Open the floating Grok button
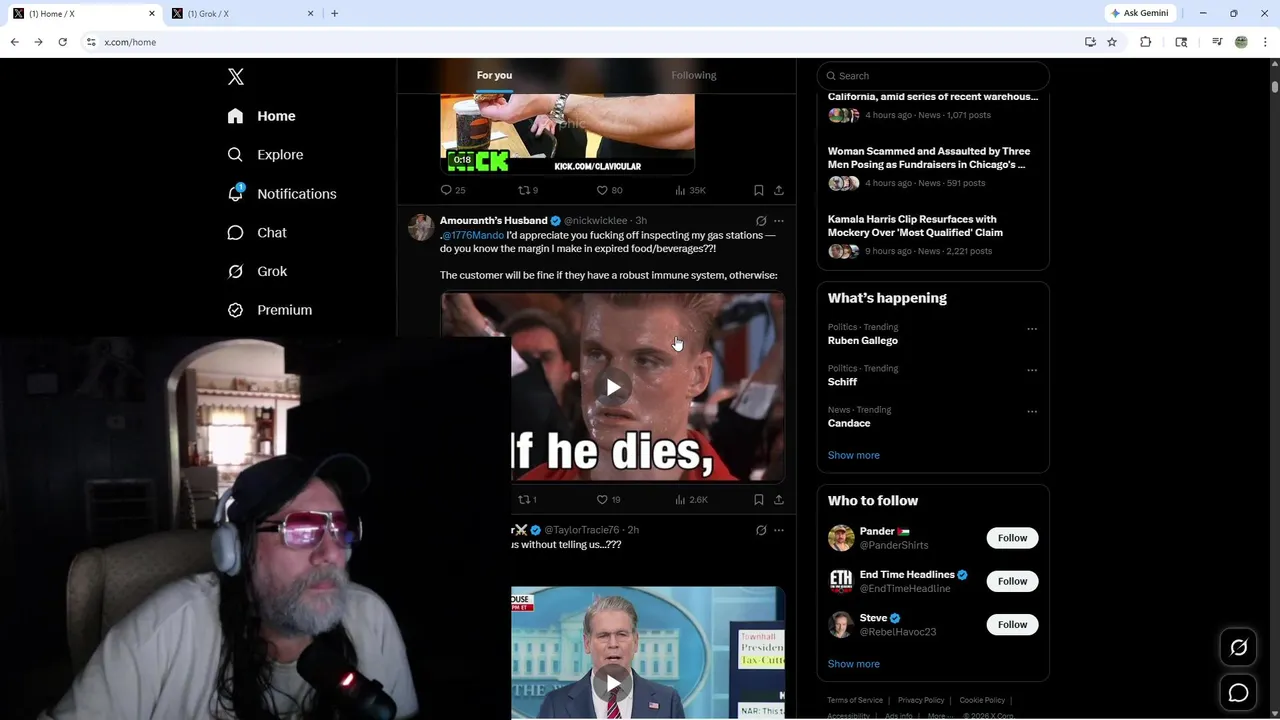This screenshot has width=1280, height=720. [1238, 648]
